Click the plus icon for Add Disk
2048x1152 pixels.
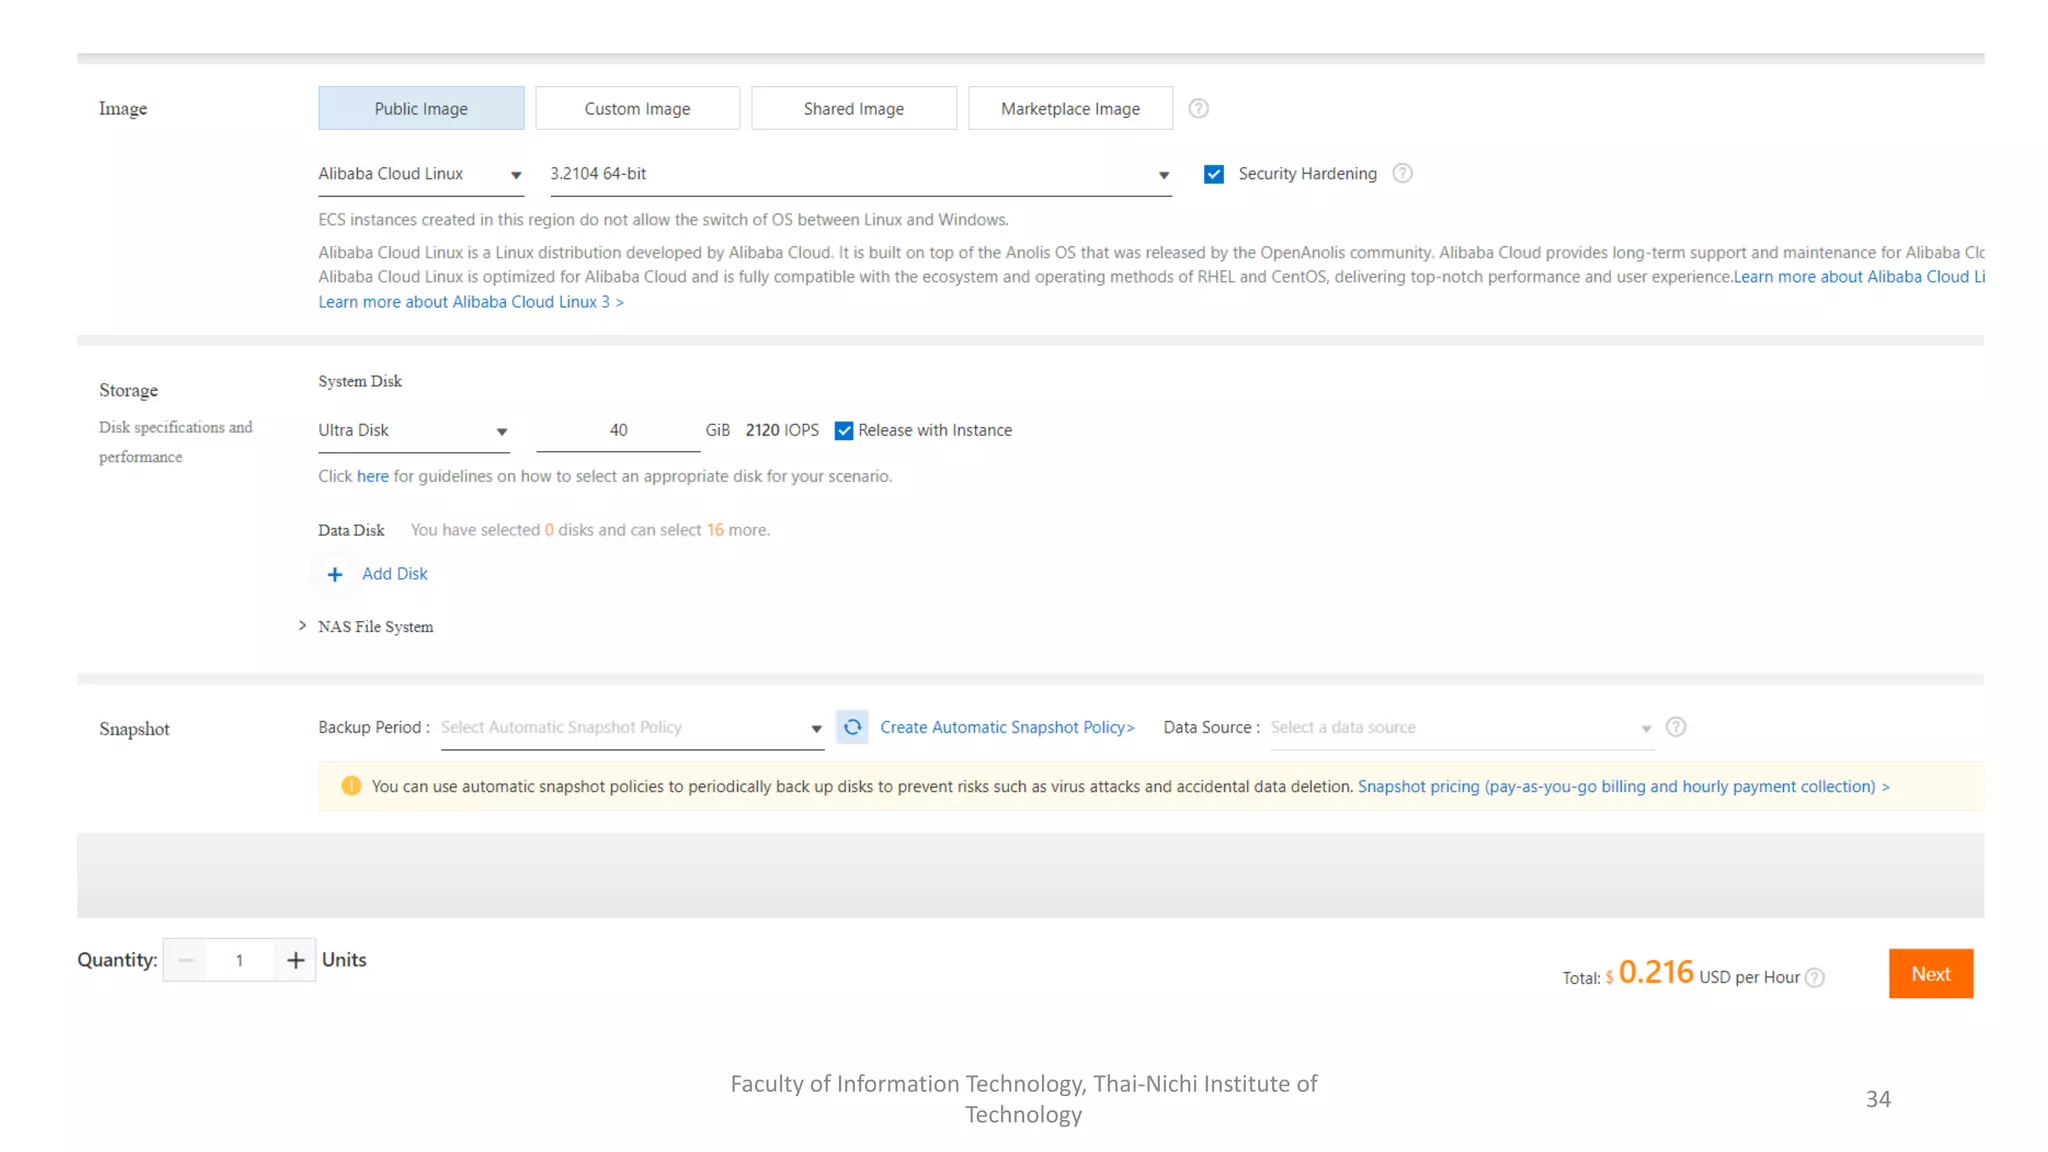coord(335,574)
